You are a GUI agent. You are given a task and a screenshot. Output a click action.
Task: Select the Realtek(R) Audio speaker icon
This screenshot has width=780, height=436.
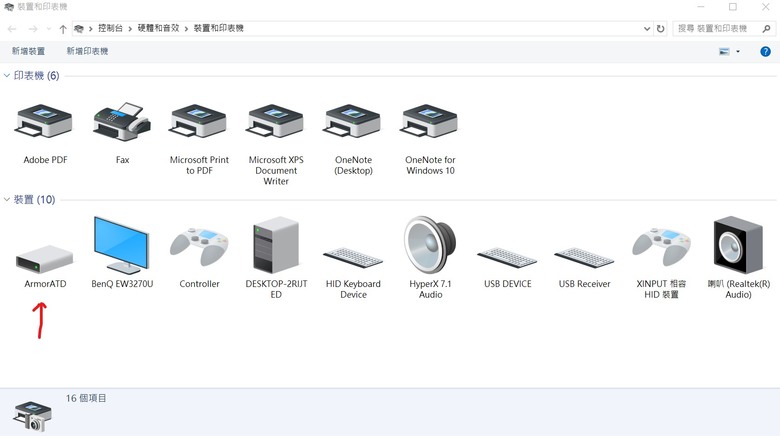(738, 245)
